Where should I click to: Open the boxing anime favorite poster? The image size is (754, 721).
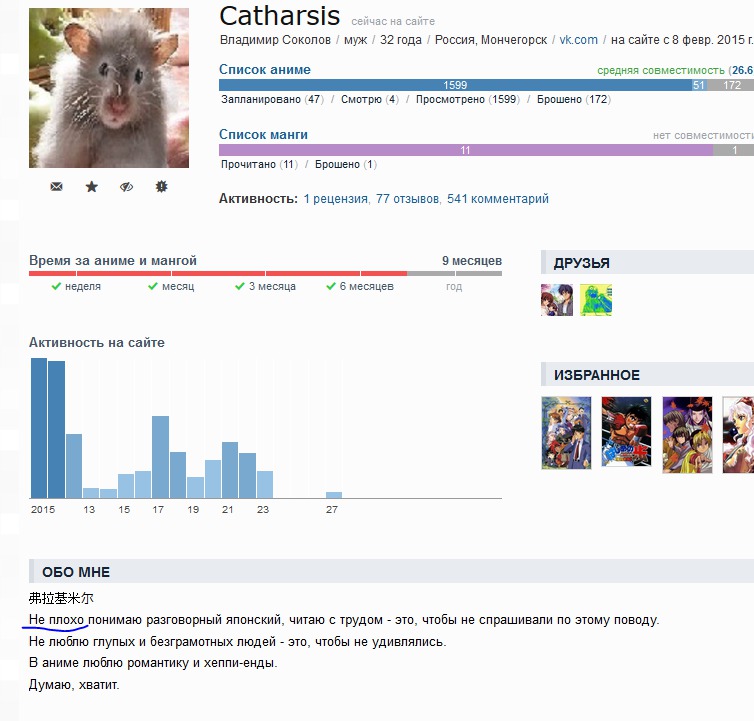(x=626, y=433)
